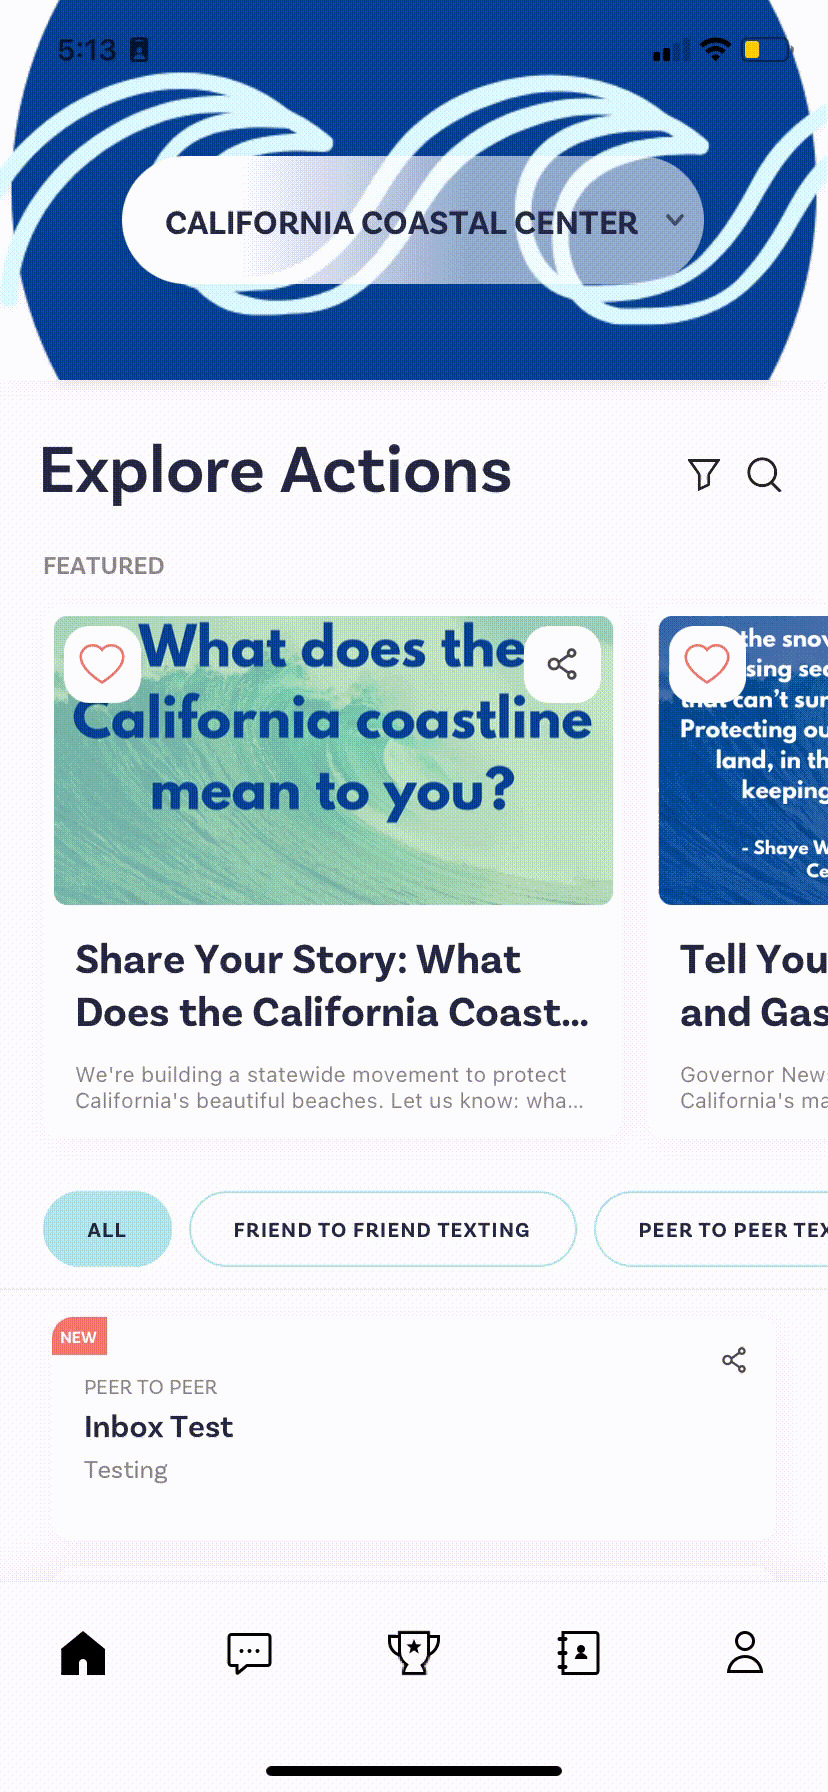Share the Inbox Test action
This screenshot has height=1792, width=828.
pos(734,1360)
